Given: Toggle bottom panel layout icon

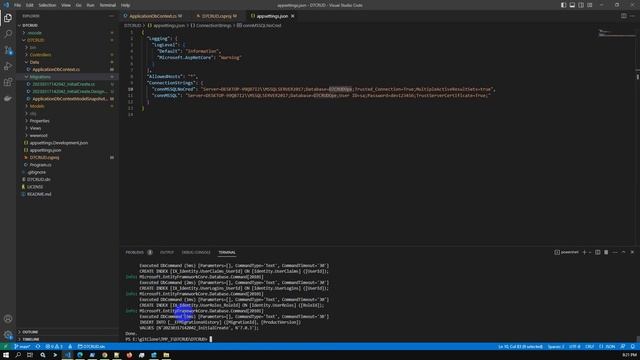Looking at the screenshot, I should pyautogui.click(x=572, y=5).
